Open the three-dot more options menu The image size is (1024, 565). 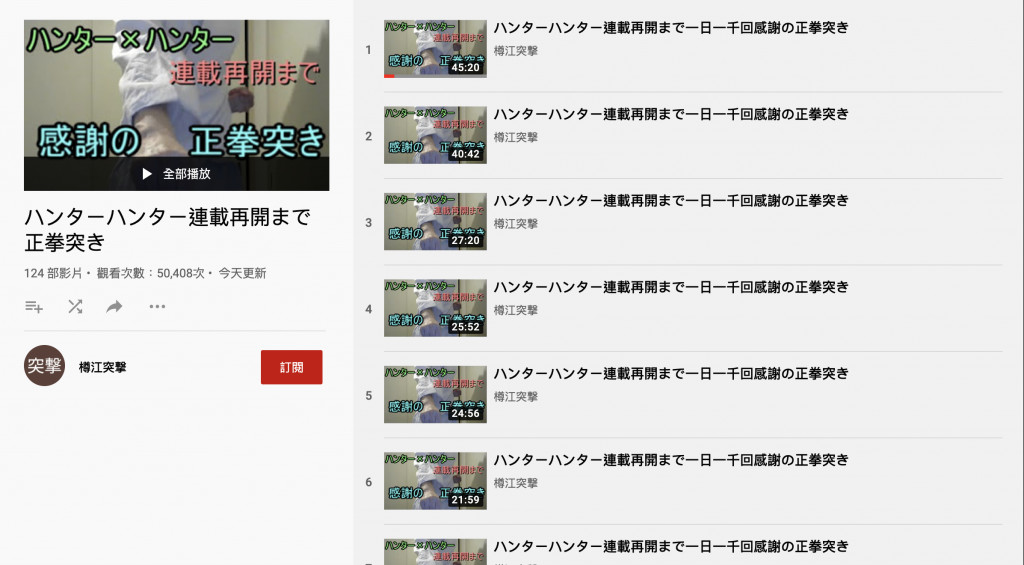[x=157, y=306]
